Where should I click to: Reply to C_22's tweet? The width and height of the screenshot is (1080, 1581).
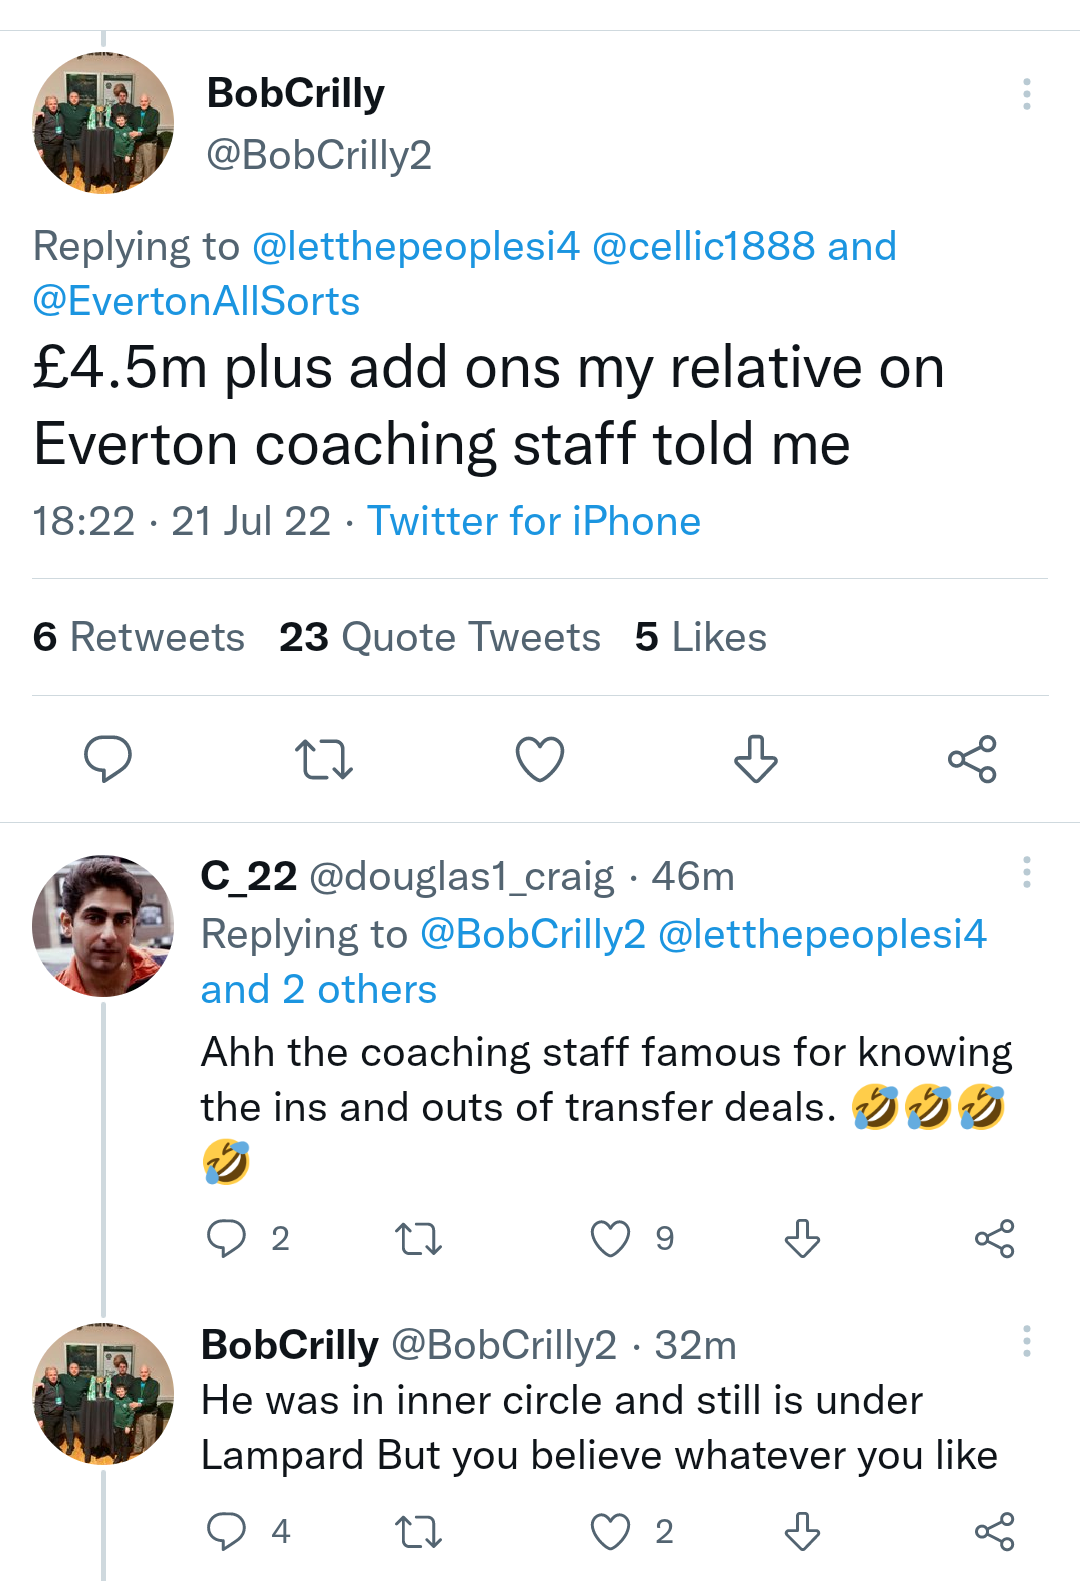tap(226, 1239)
